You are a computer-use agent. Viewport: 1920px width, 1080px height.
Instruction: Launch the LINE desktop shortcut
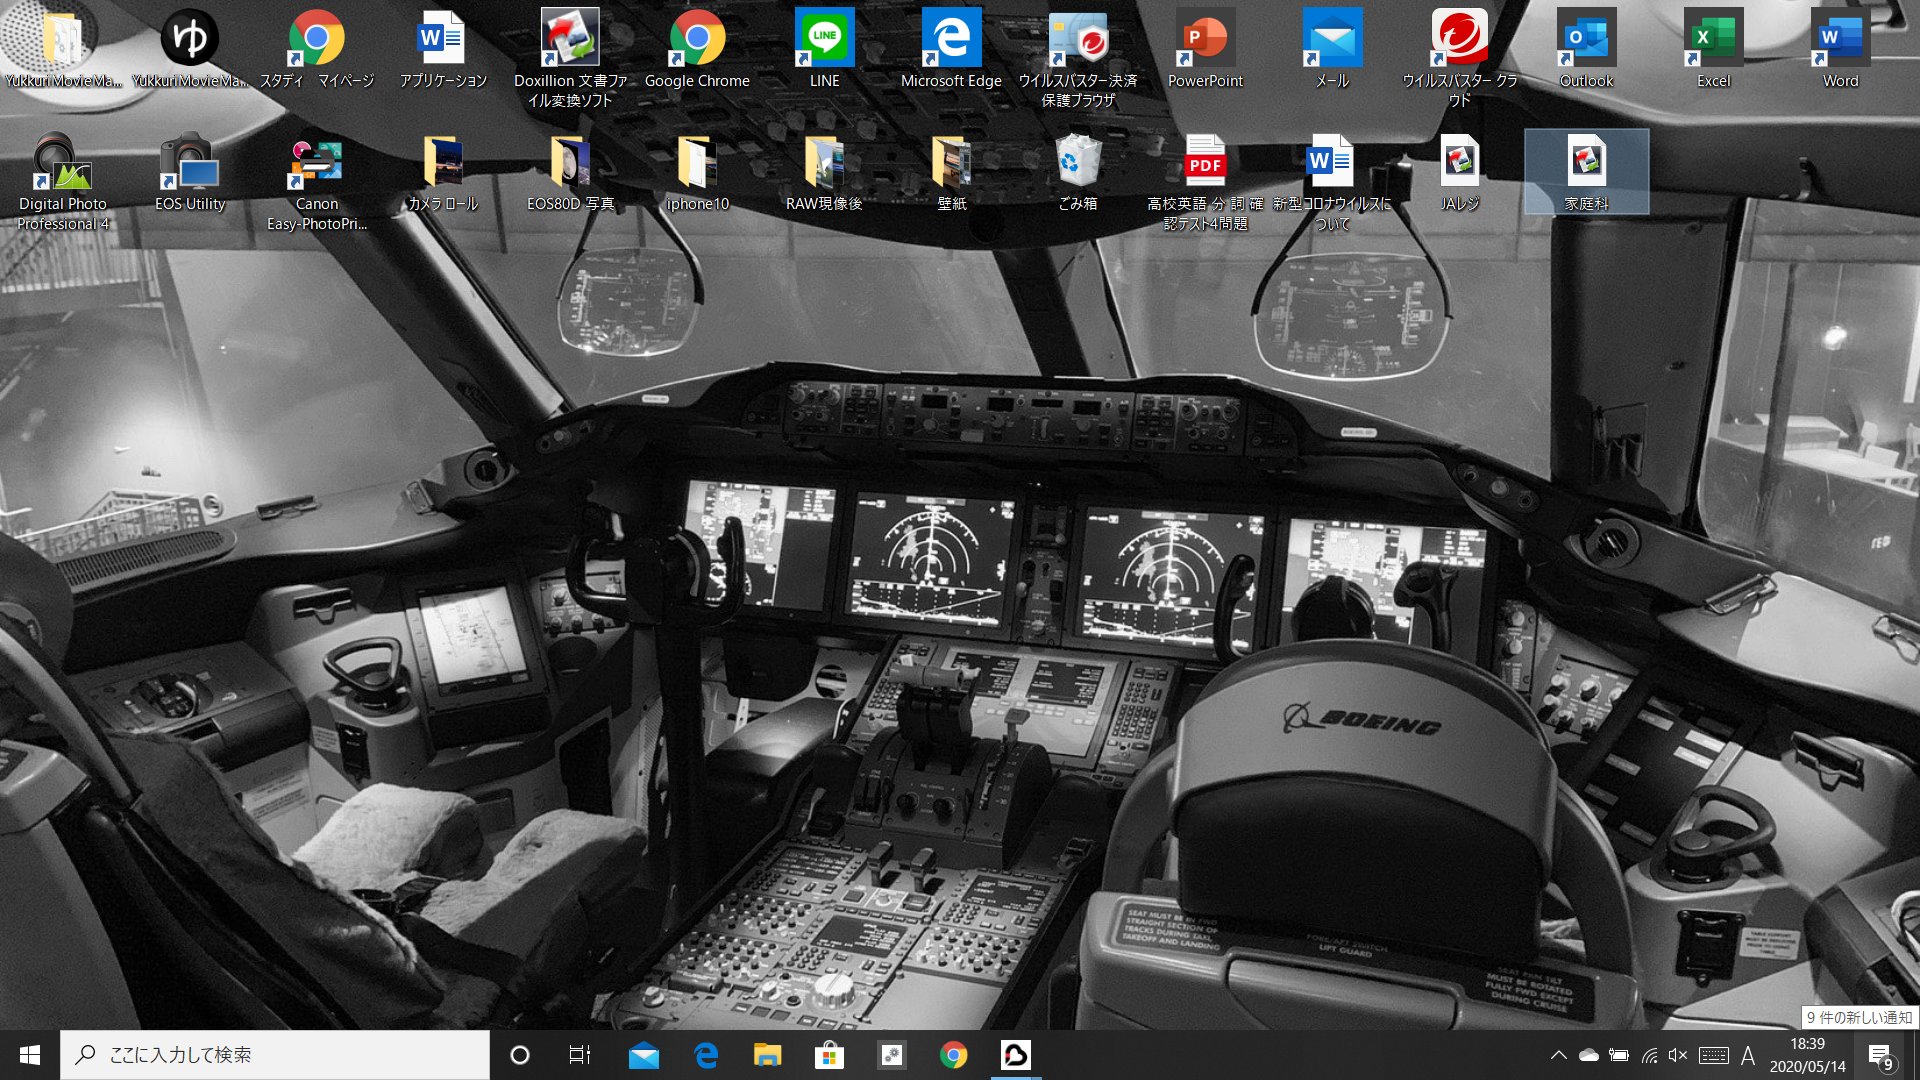click(824, 48)
